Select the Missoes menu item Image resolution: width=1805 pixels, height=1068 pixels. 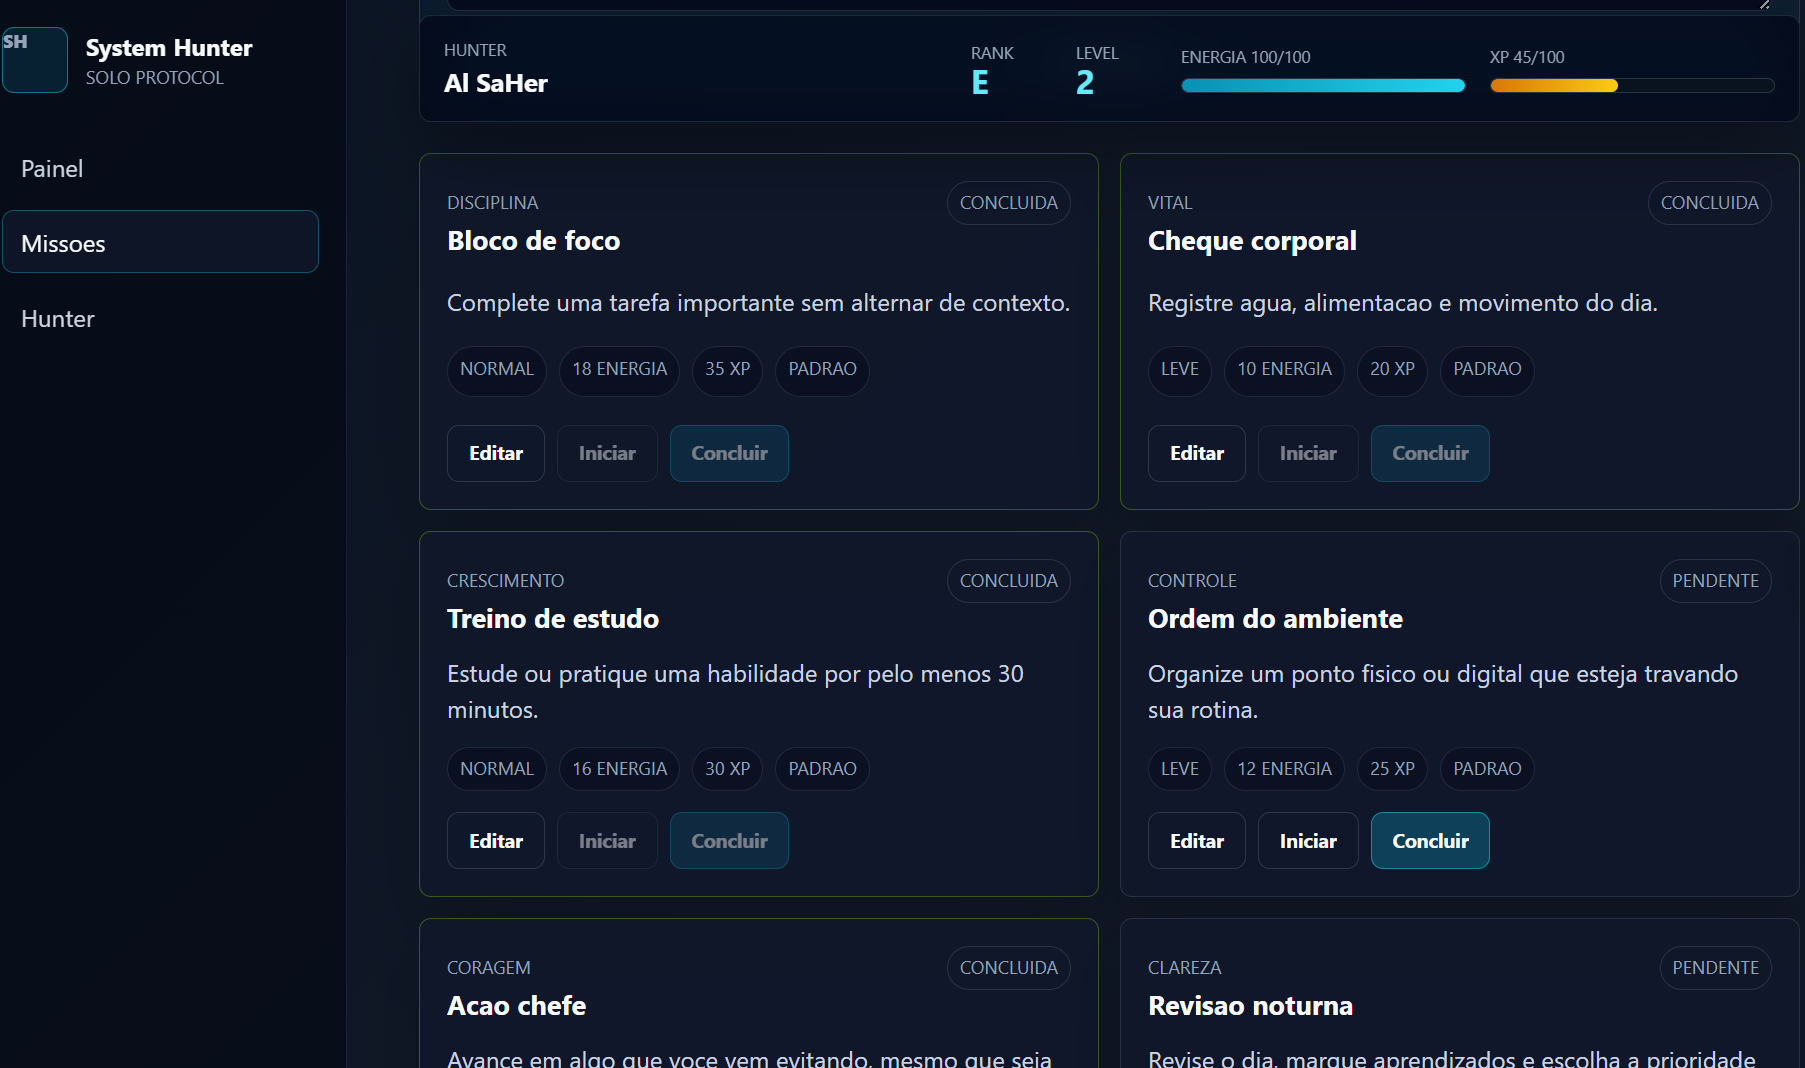point(160,242)
